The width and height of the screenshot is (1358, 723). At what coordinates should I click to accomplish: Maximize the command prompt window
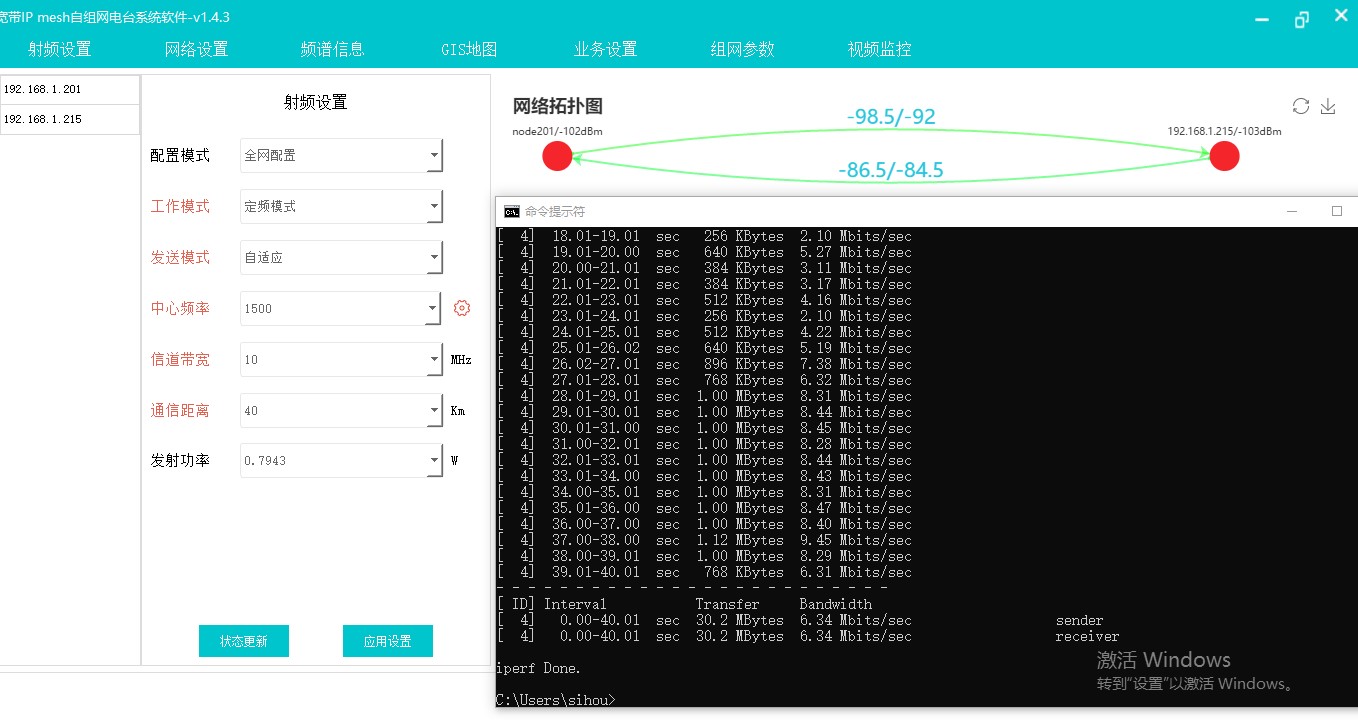[1337, 211]
